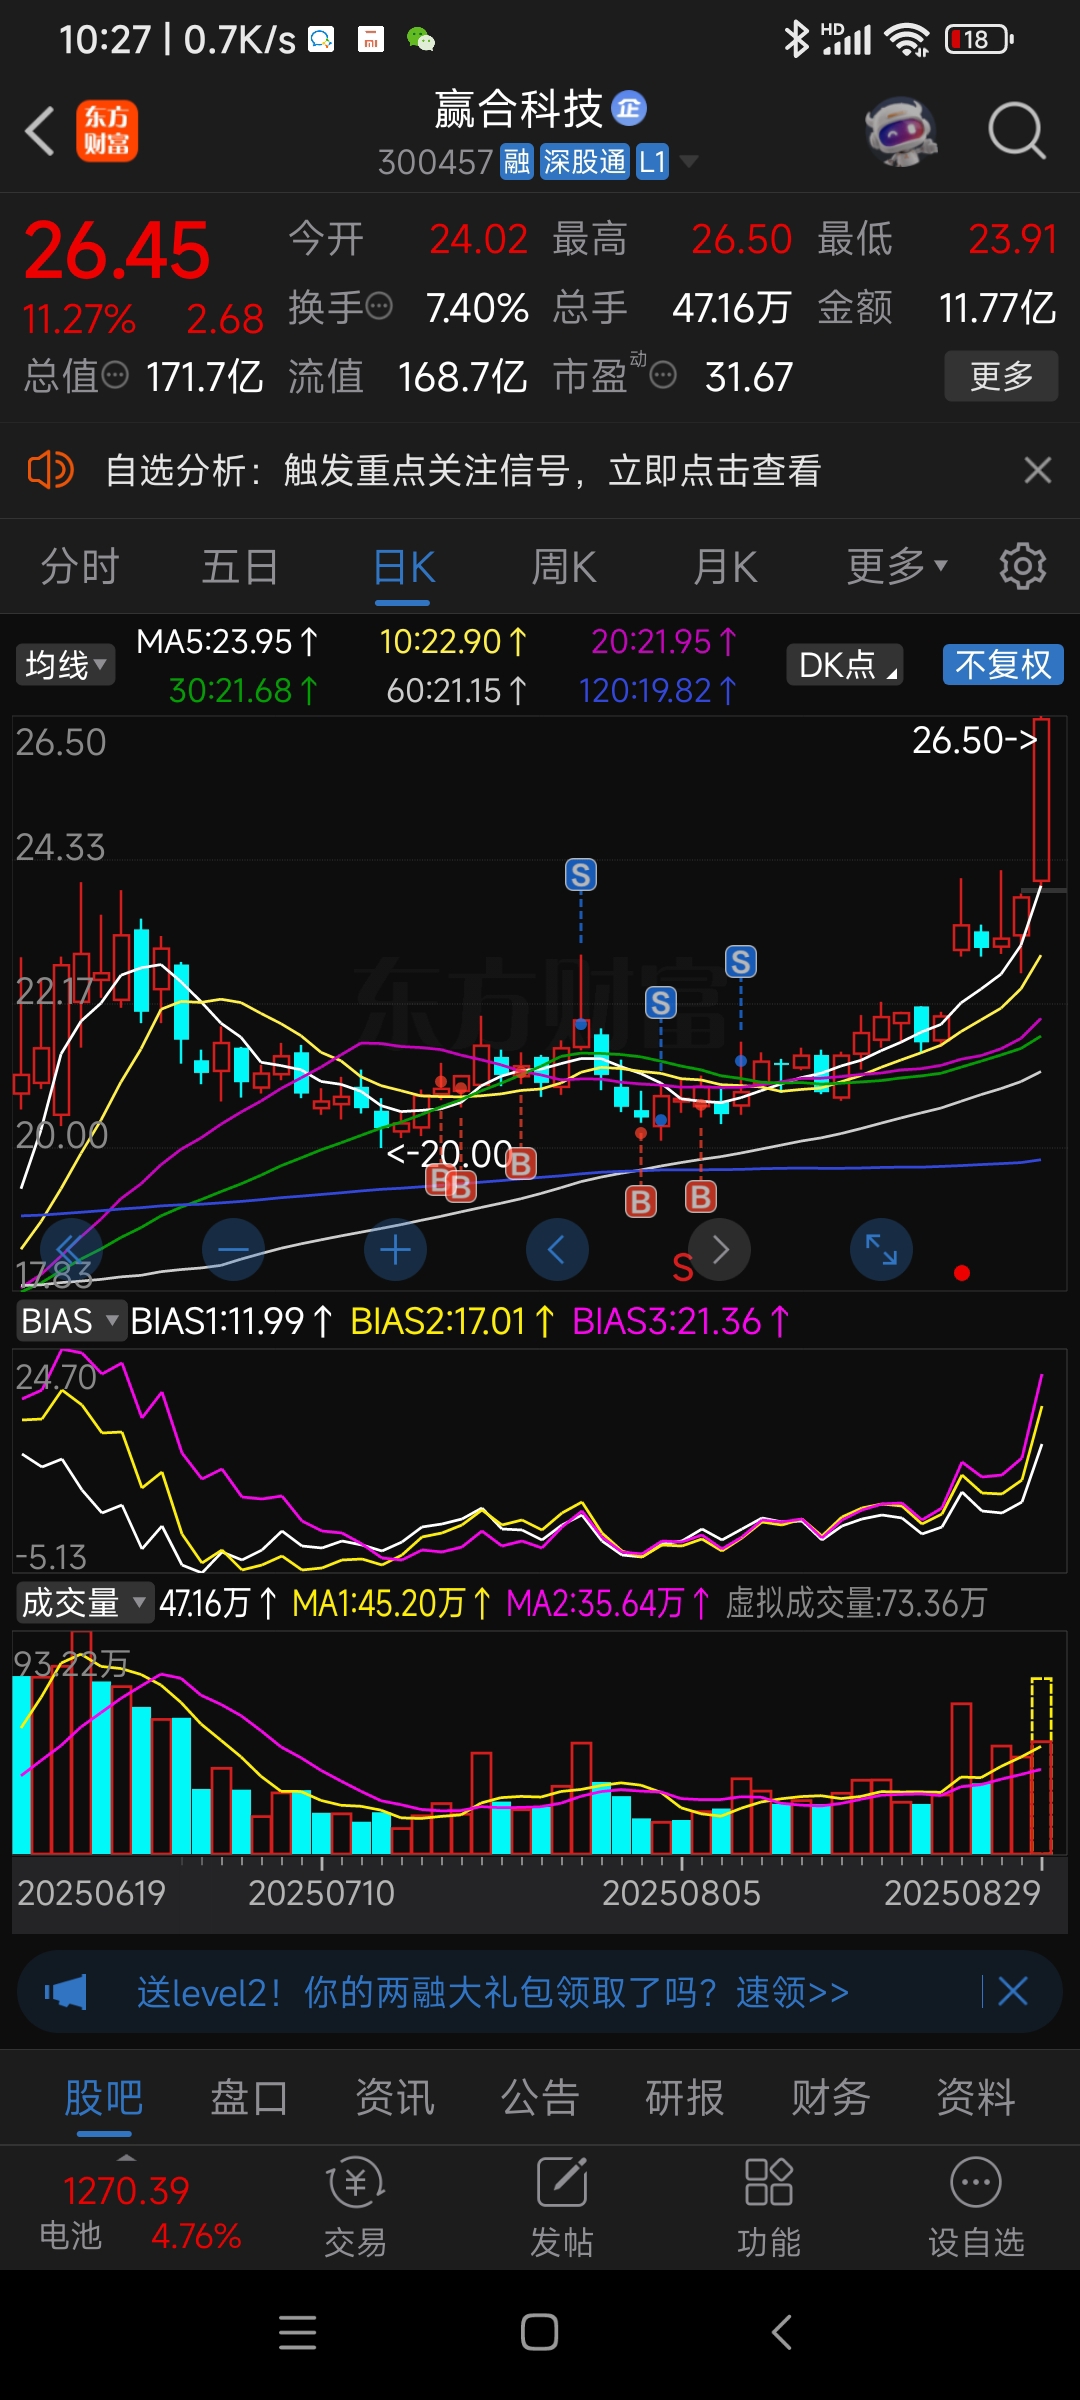Tap the B buy marker near 20.00 label
This screenshot has width=1080, height=2400.
tap(521, 1163)
